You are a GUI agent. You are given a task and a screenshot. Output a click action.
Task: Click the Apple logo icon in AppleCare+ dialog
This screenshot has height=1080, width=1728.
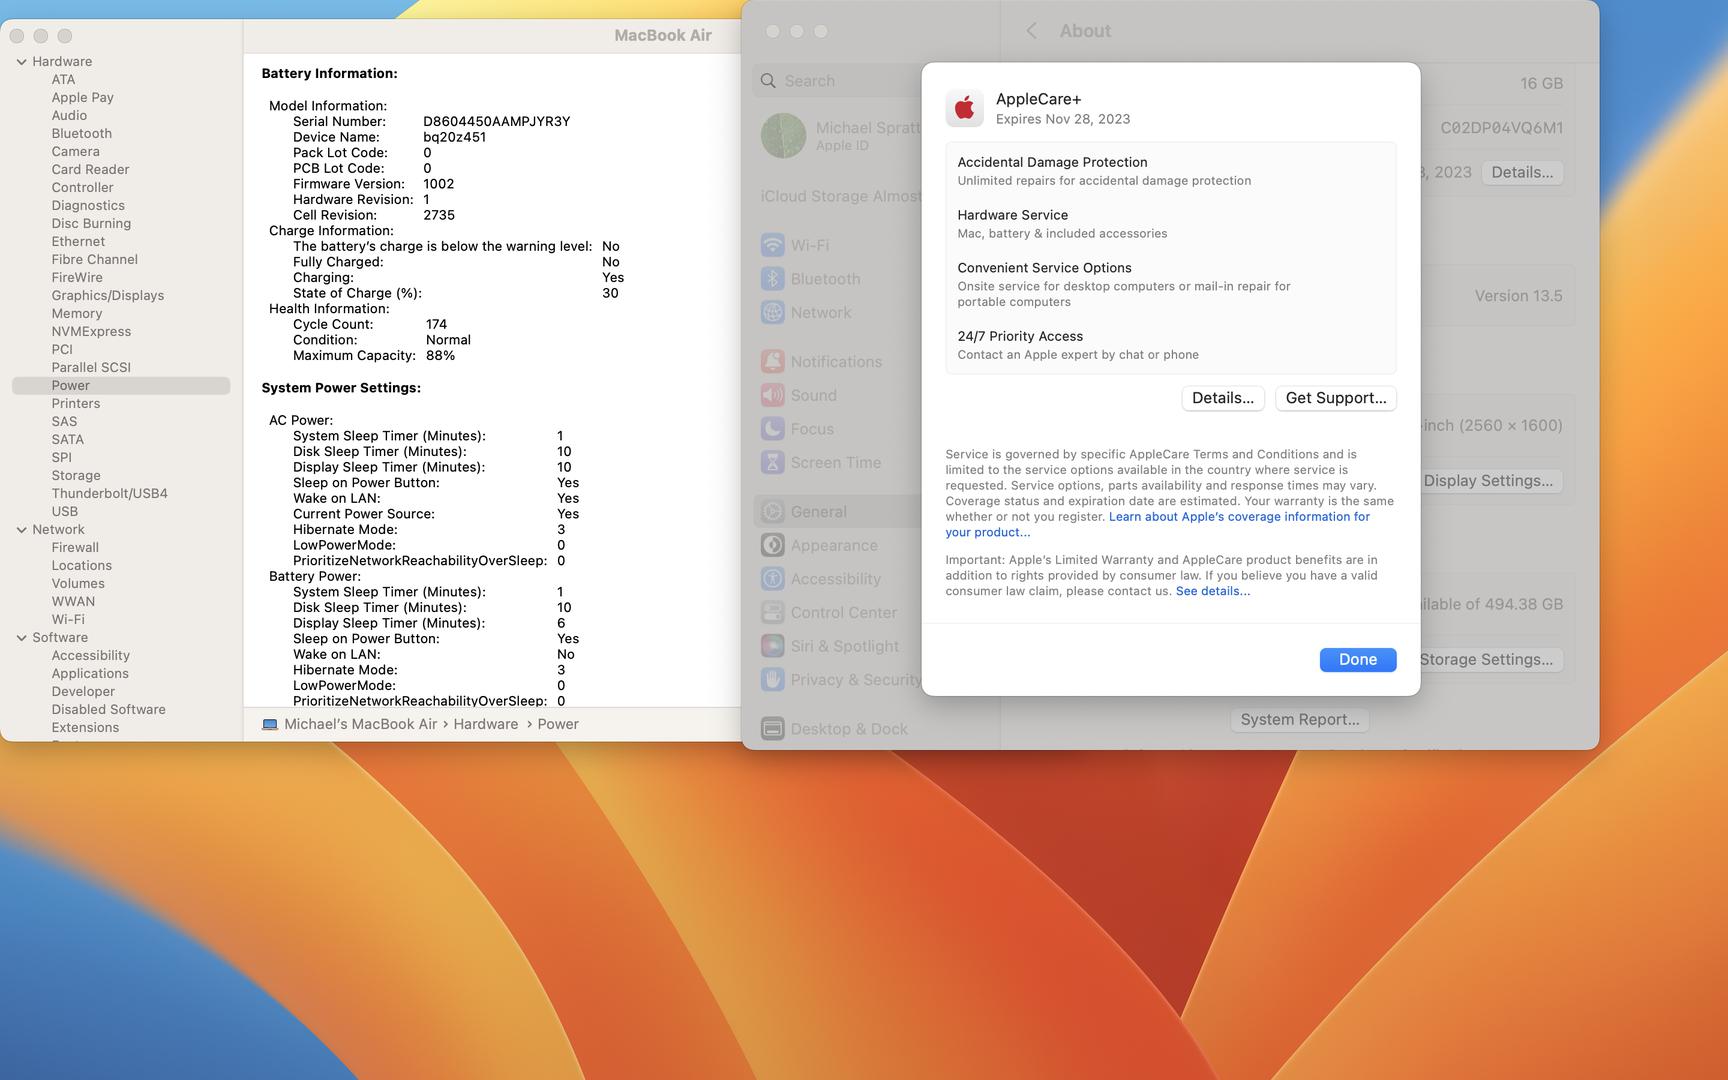[964, 108]
